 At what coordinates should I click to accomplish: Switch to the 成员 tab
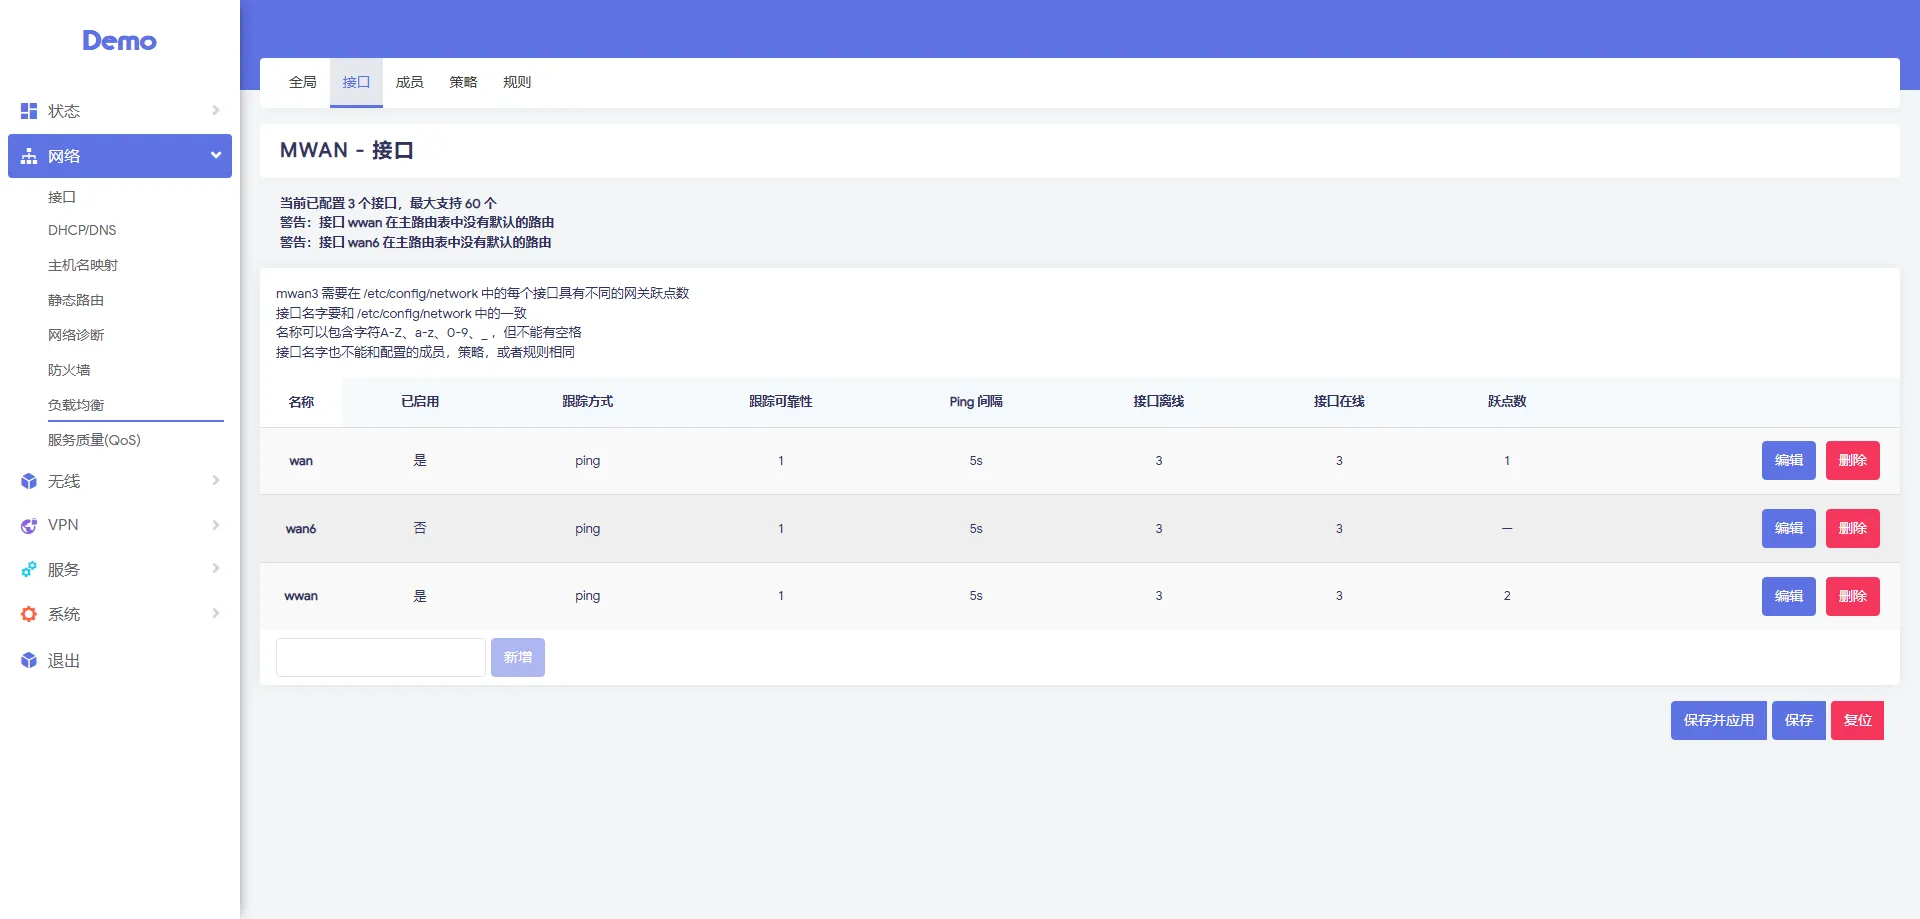click(409, 82)
